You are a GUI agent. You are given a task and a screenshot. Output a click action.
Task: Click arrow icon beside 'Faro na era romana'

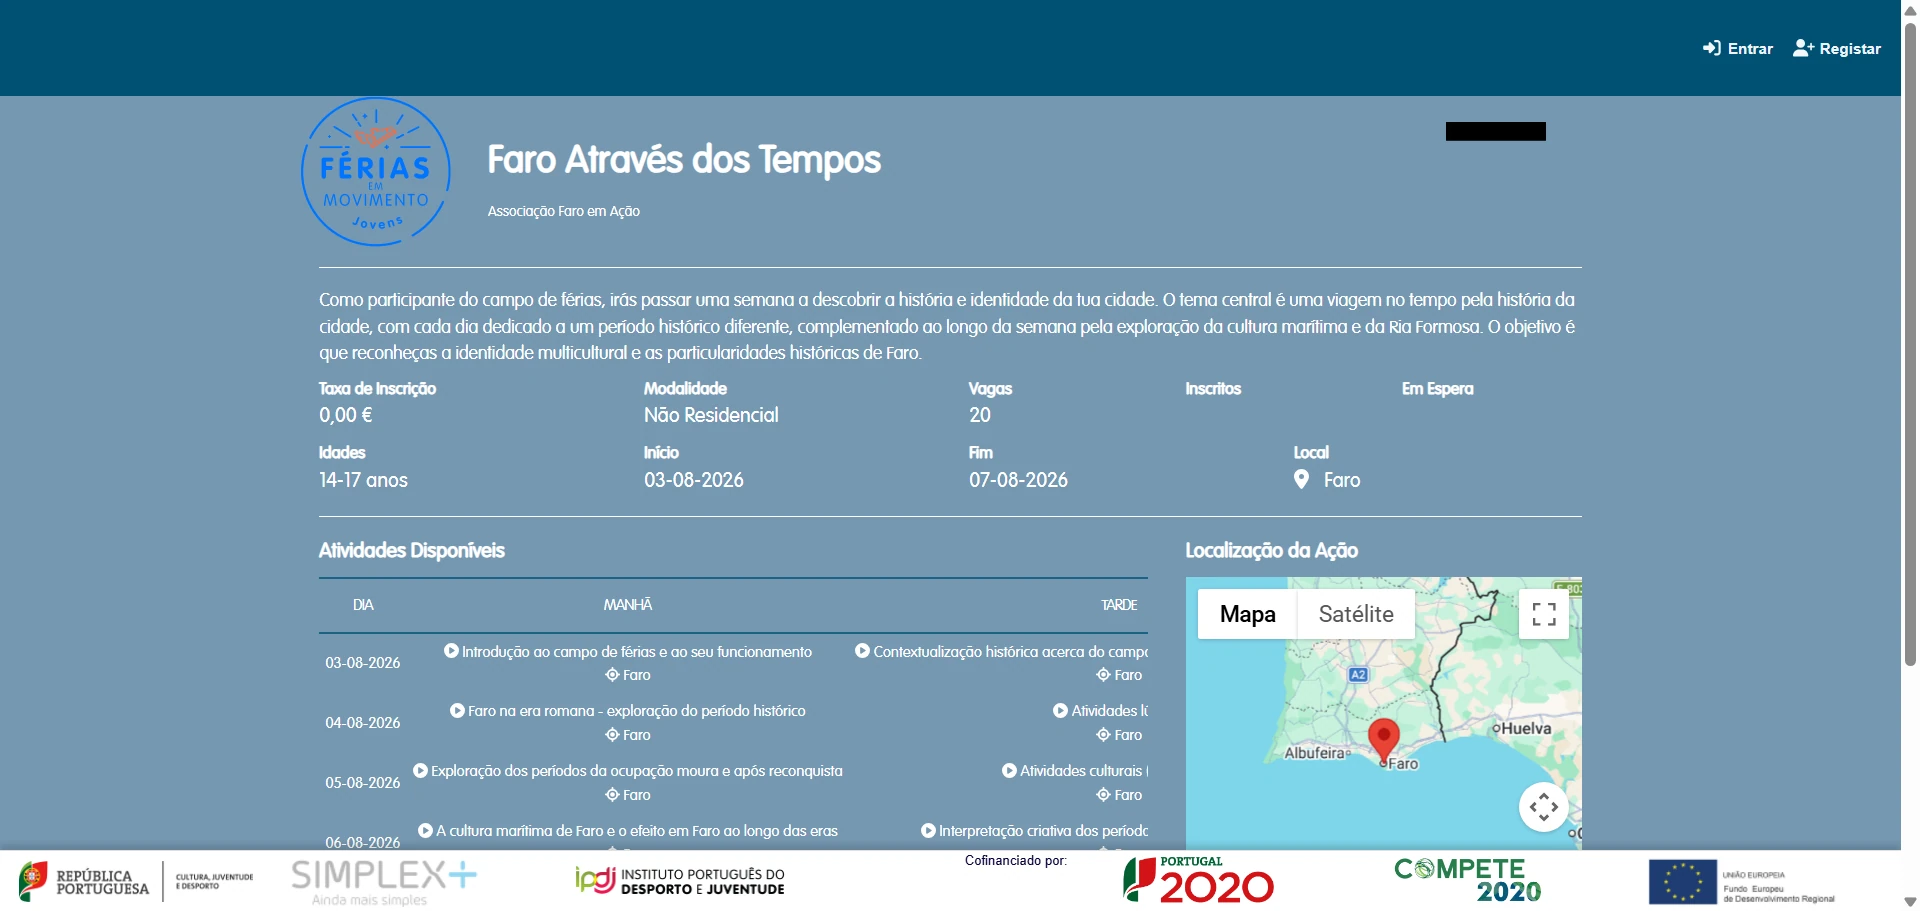(x=457, y=710)
